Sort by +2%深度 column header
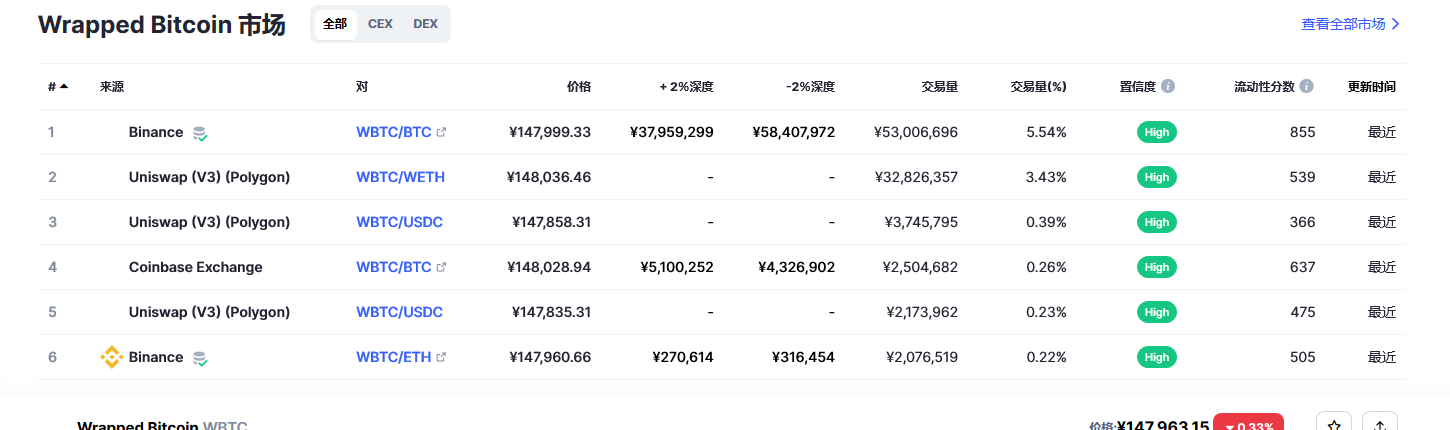 (686, 87)
